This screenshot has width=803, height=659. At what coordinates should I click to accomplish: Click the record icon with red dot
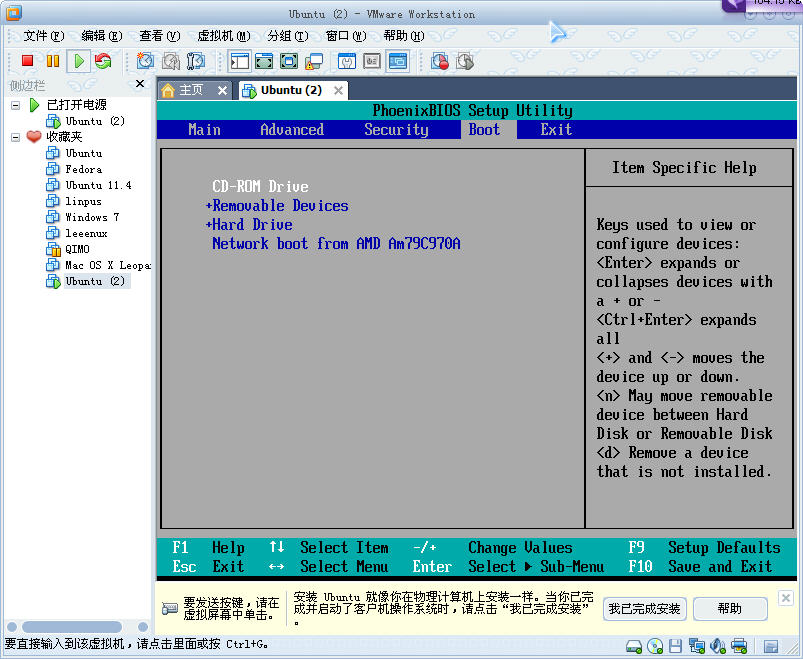440,61
